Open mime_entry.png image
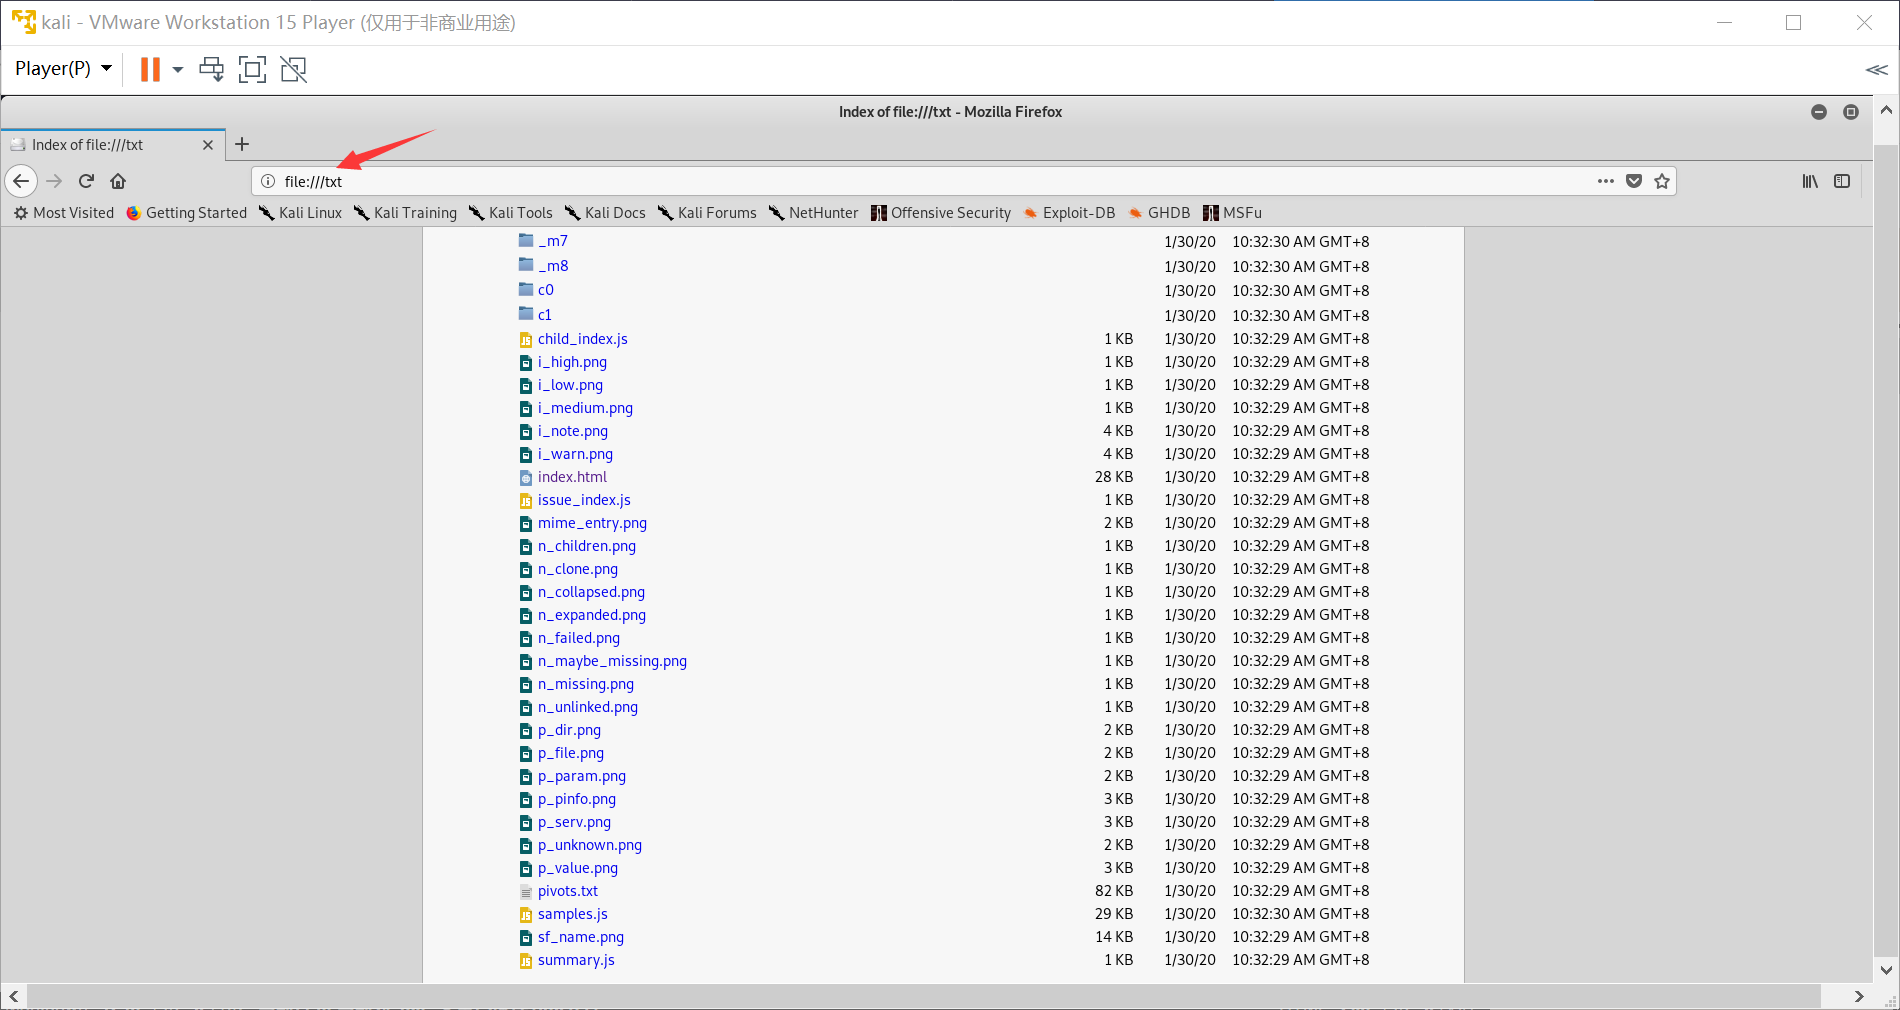The height and width of the screenshot is (1010, 1900). click(x=592, y=523)
